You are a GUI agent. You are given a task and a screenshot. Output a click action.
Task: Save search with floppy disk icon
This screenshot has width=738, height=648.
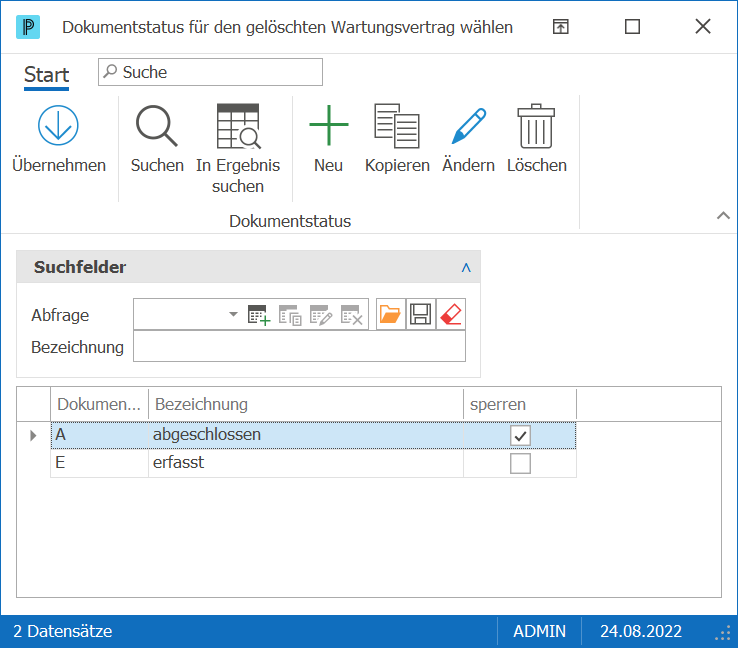tap(420, 314)
